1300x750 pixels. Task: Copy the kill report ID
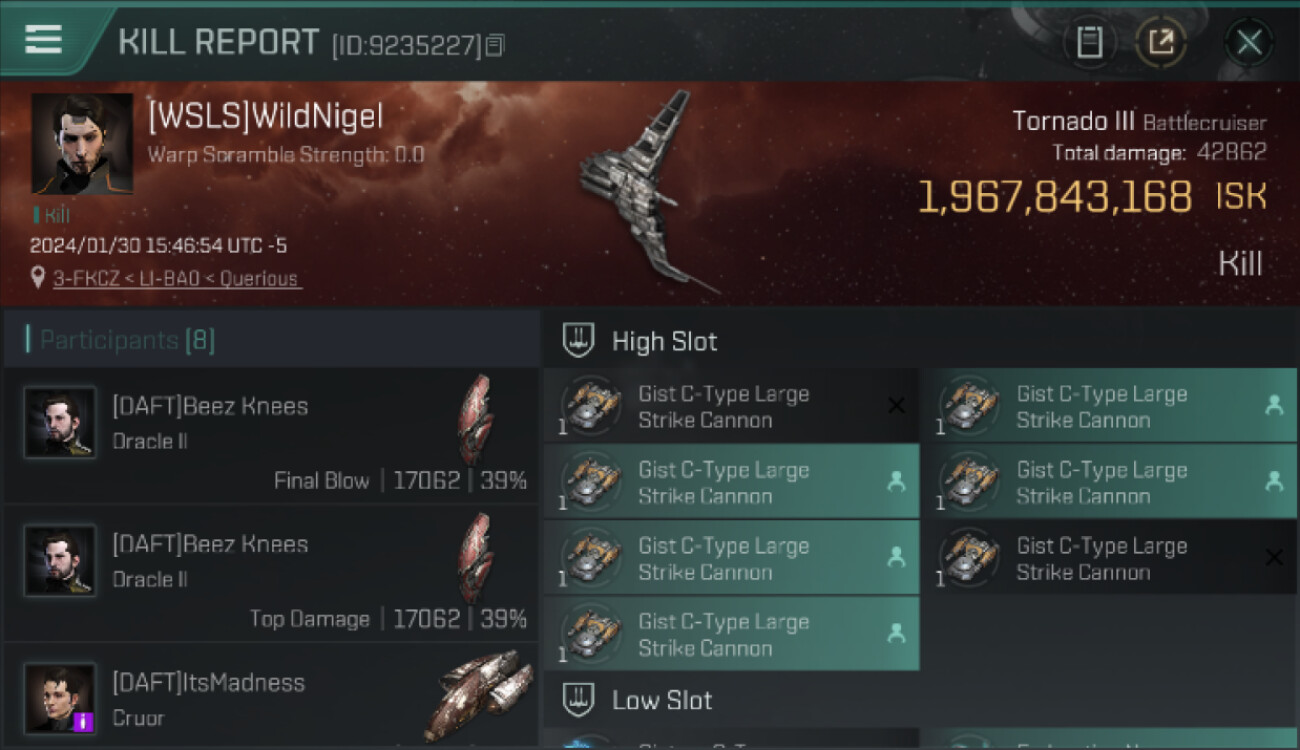[x=495, y=45]
